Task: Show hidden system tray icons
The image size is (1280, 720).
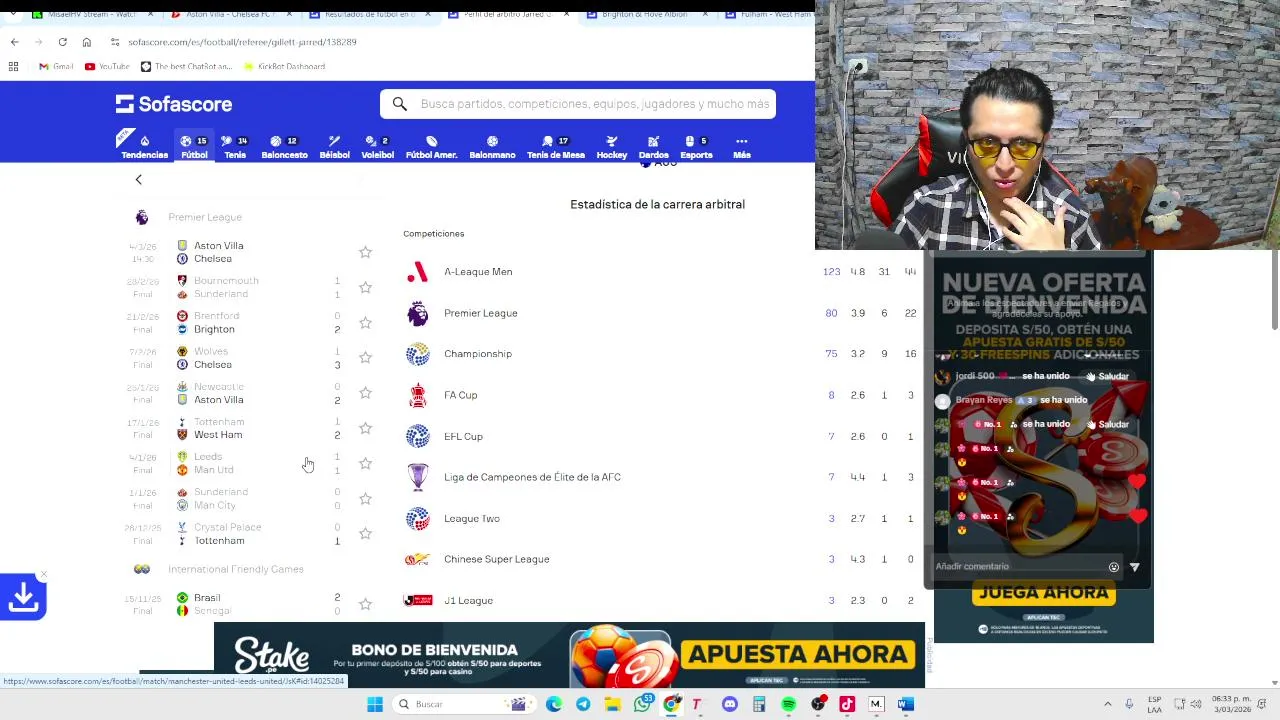Action: [x=1107, y=704]
